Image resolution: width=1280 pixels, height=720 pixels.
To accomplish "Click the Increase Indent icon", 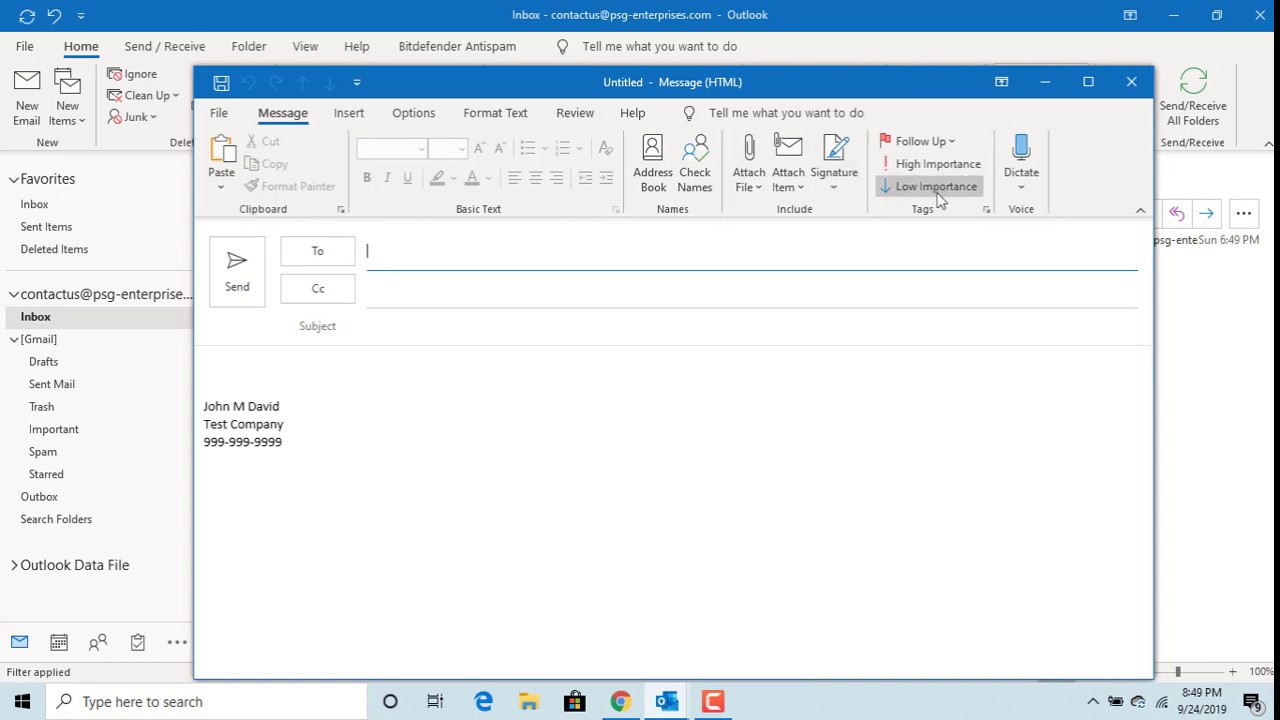I will 606,178.
